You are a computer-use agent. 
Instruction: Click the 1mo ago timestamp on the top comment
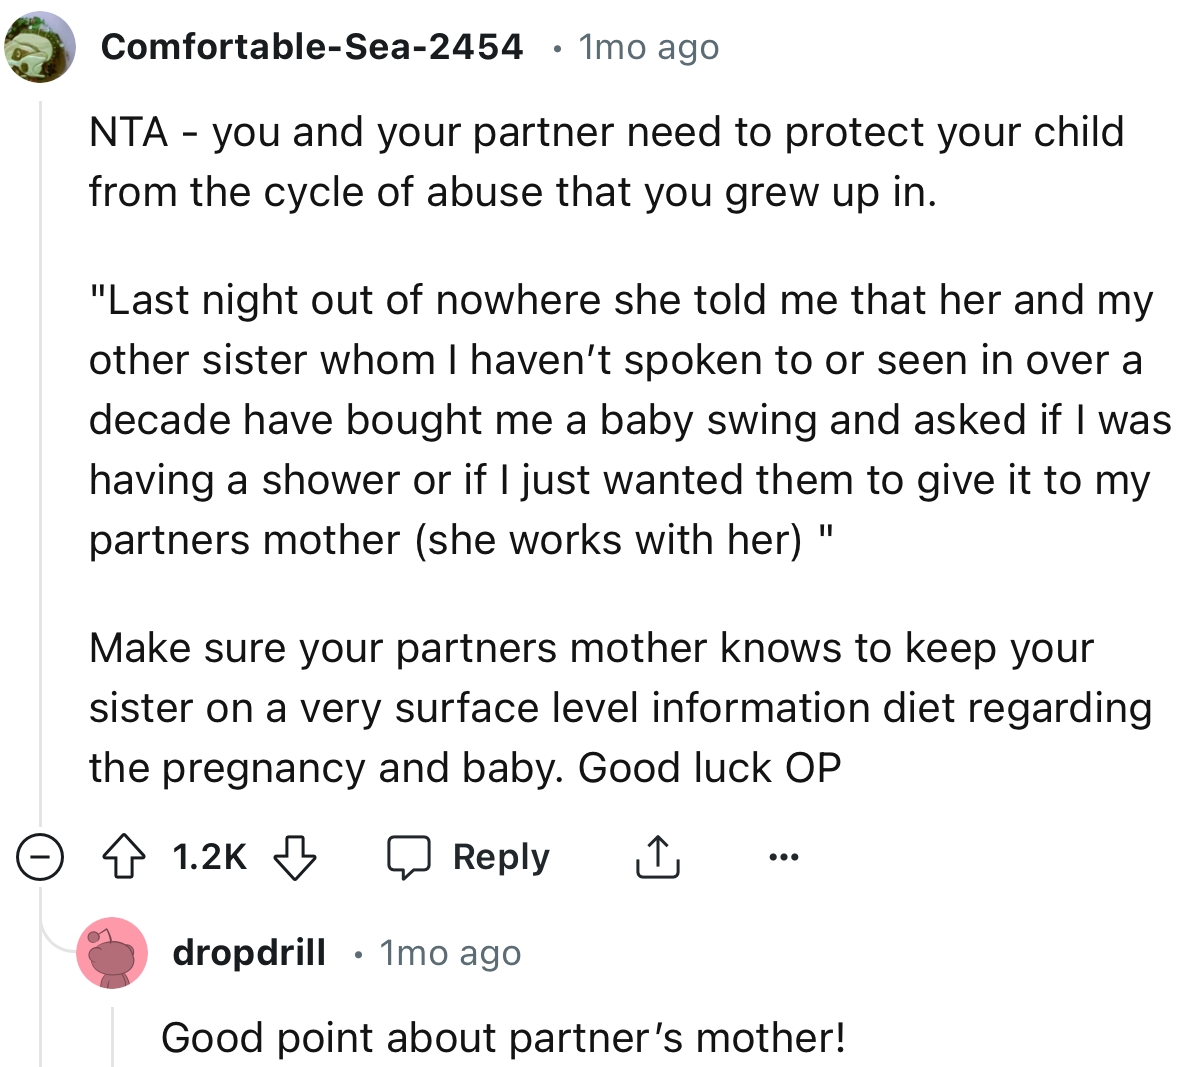click(x=646, y=46)
